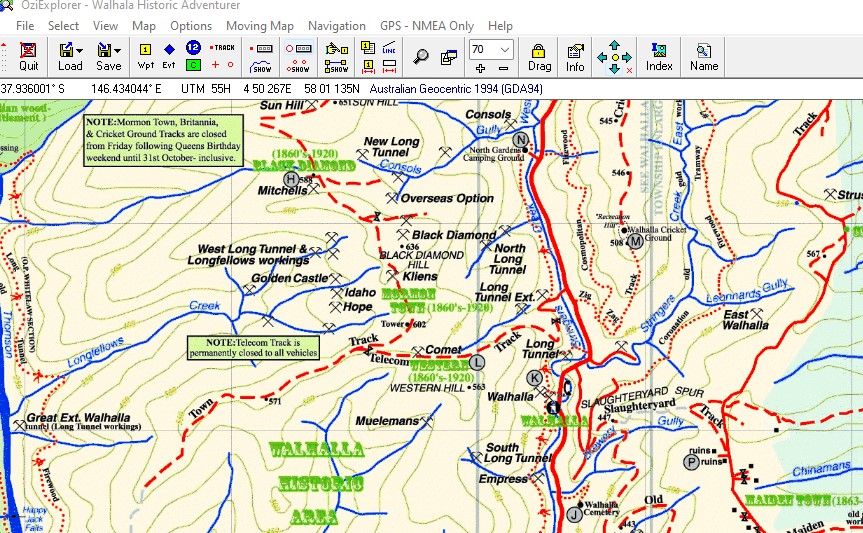863x533 pixels.
Task: Click the Walhalla Cricket Ground M marker
Action: pos(634,242)
